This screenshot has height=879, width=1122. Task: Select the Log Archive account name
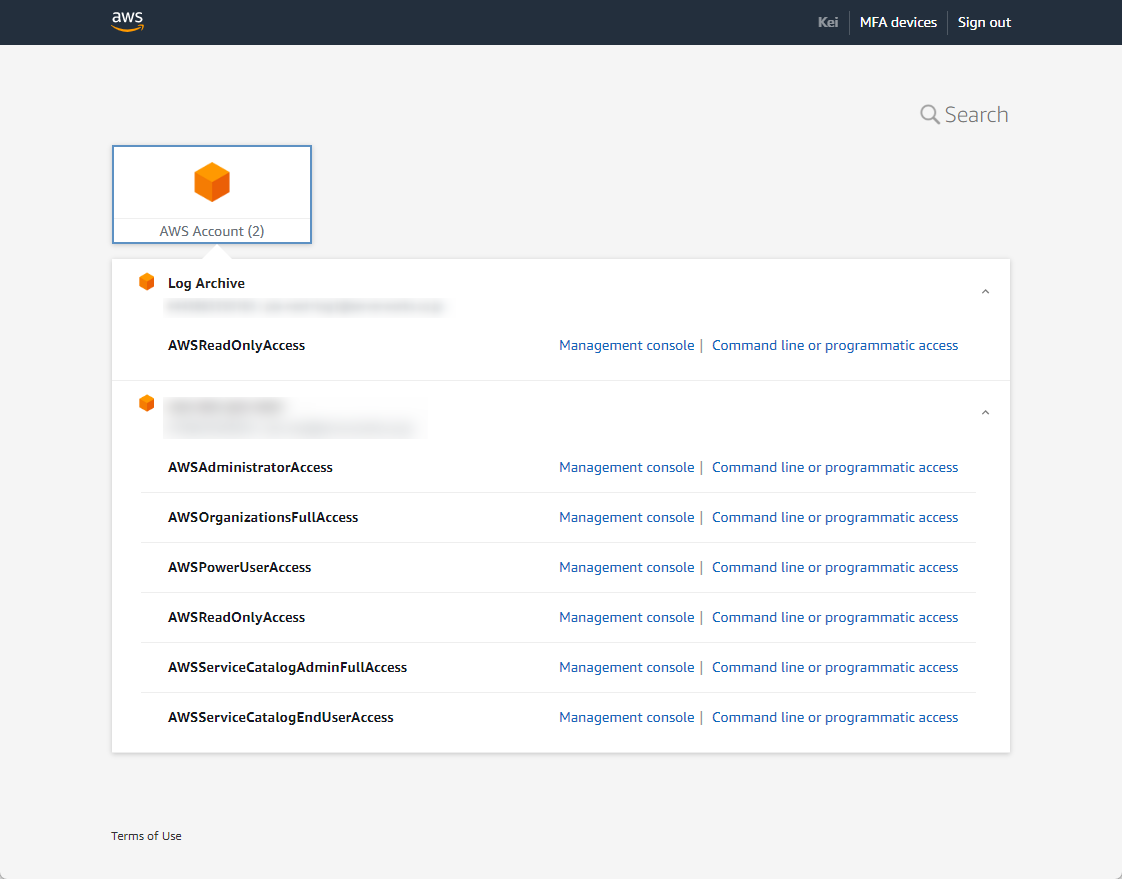click(x=206, y=283)
